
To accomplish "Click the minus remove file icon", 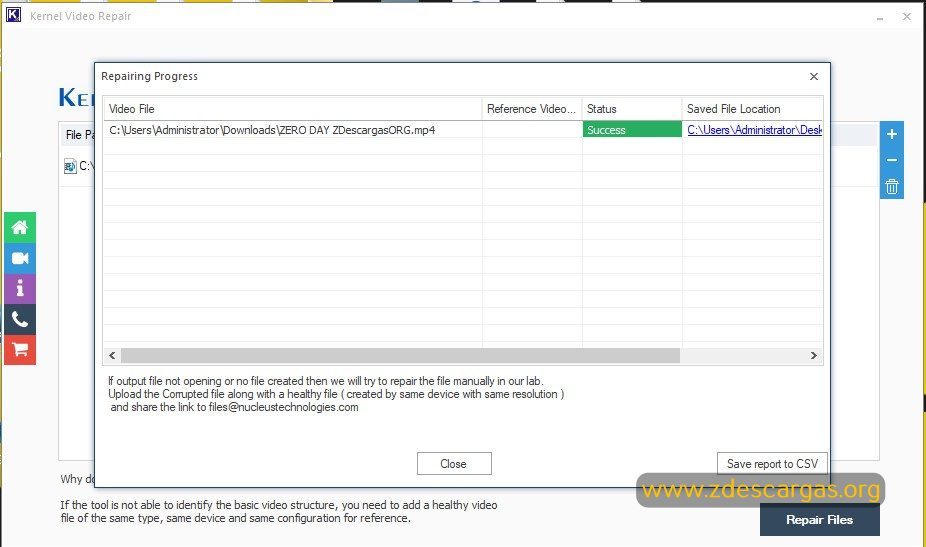I will (892, 160).
